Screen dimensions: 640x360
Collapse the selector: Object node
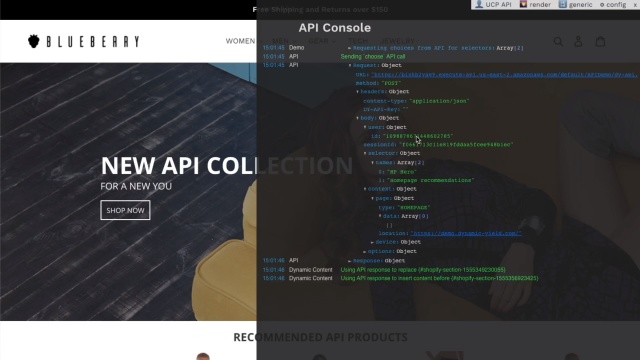coord(365,153)
